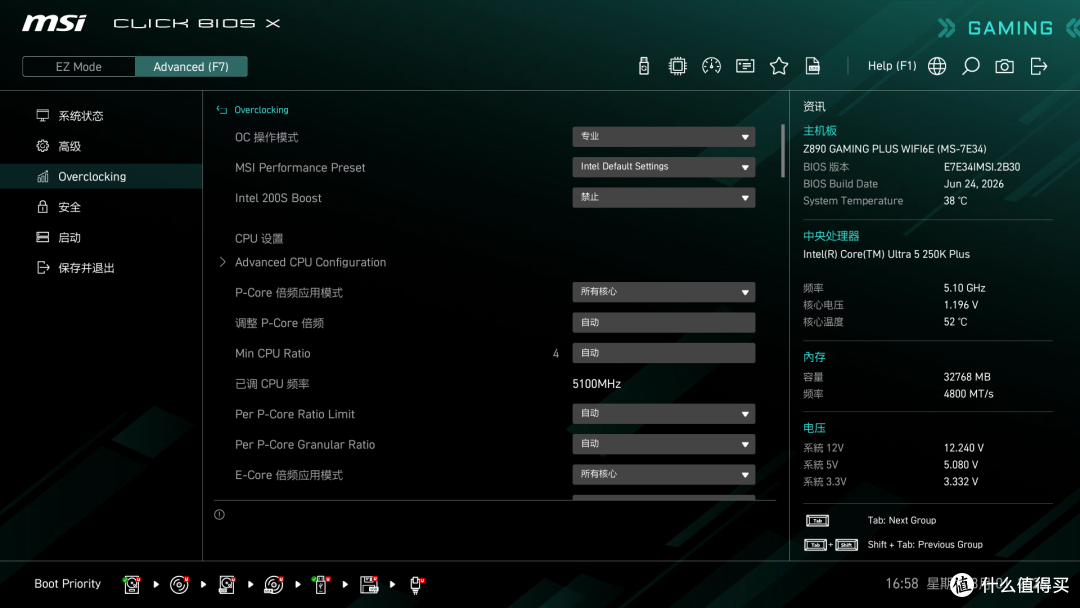Image resolution: width=1080 pixels, height=608 pixels.
Task: Open the M-Flash USB BIOS update icon
Action: tap(643, 66)
